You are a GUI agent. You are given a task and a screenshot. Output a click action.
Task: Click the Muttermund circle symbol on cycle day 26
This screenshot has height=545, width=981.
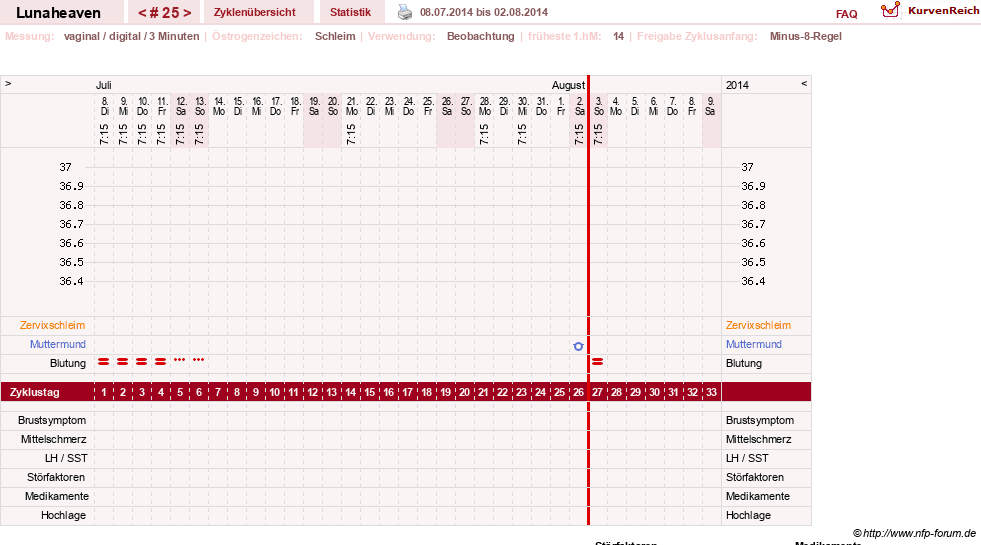[x=578, y=346]
